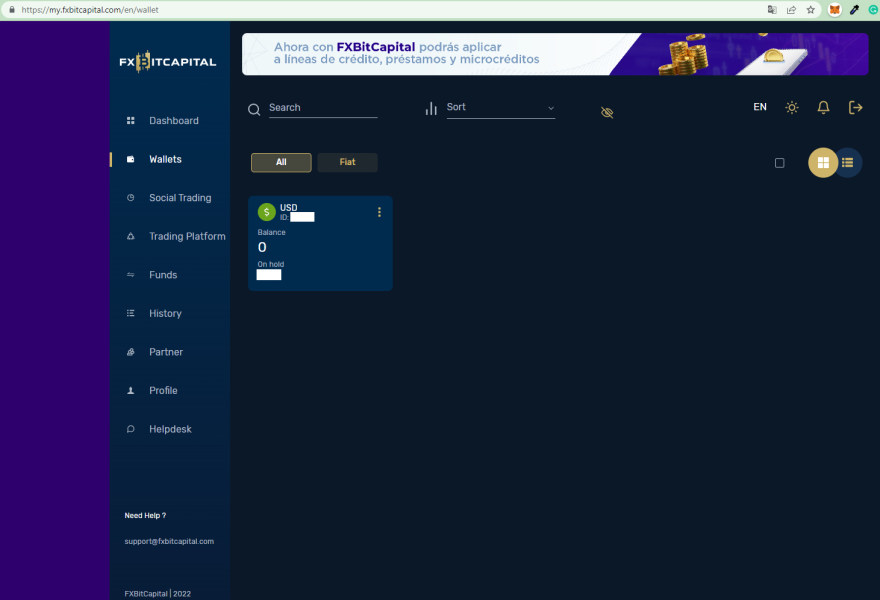Select the Fiat filter tab
The image size is (880, 600).
347,162
